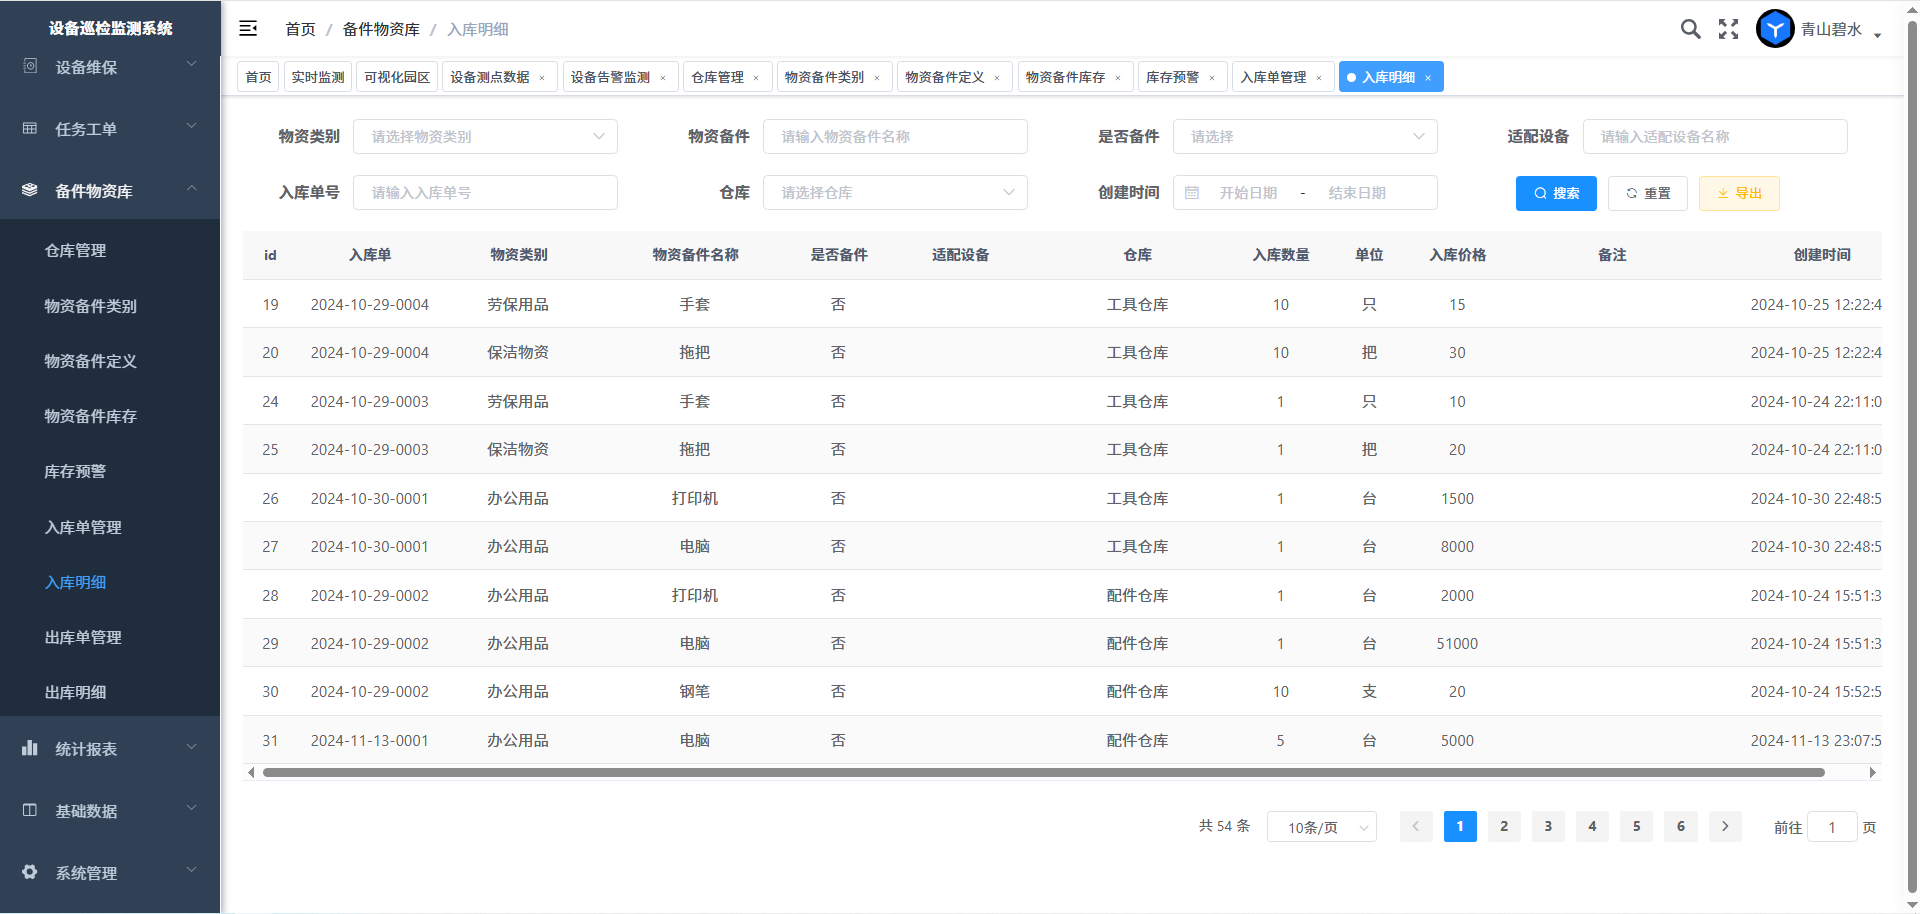Image resolution: width=1920 pixels, height=914 pixels.
Task: Click the calendar icon in 创建时间 field
Action: [1192, 193]
